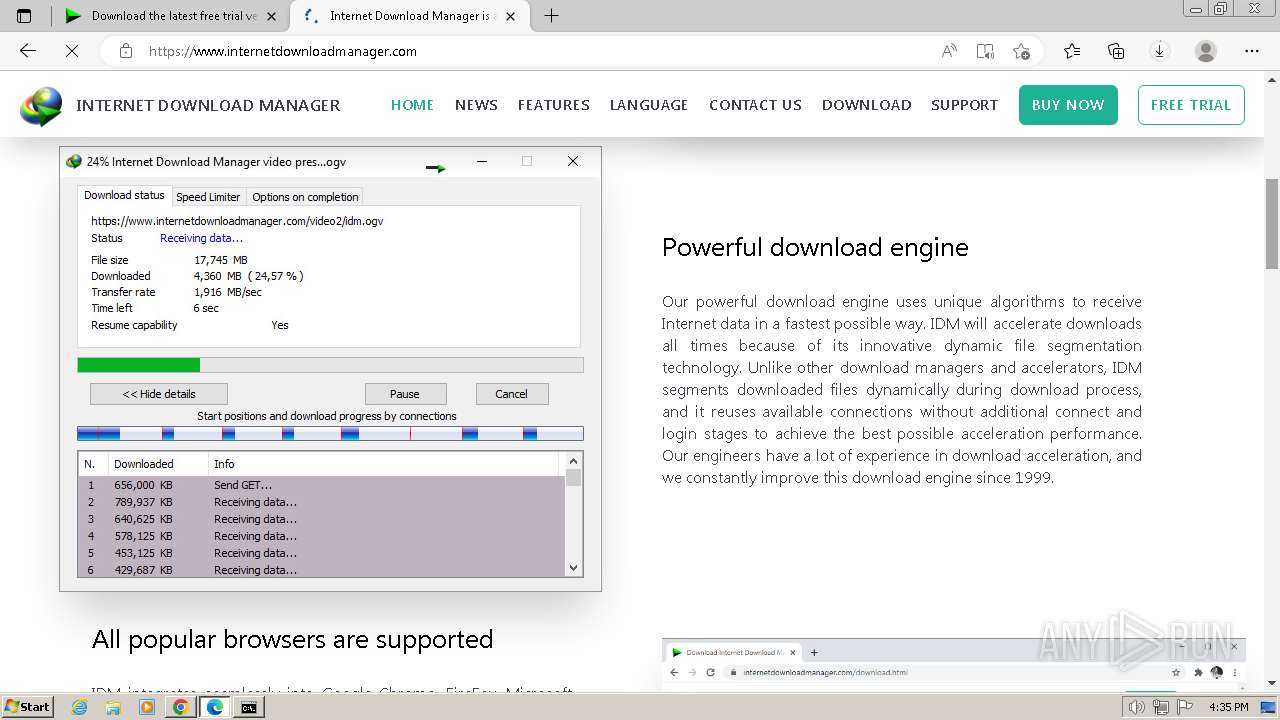The image size is (1280, 720).
Task: Open Read aloud in Edge toolbar
Action: 949,51
